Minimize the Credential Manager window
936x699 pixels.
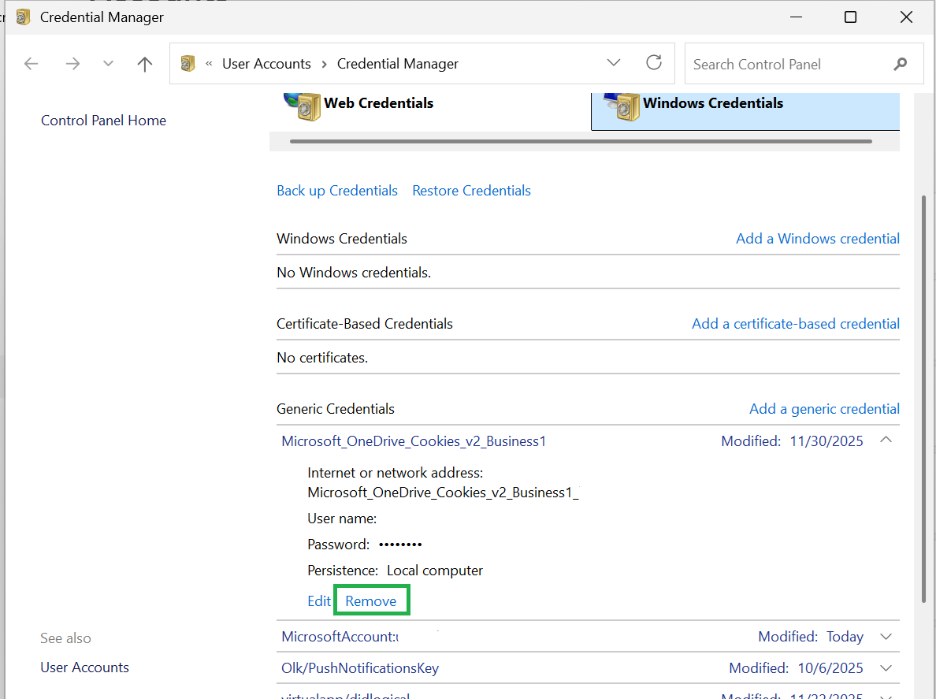tap(795, 17)
